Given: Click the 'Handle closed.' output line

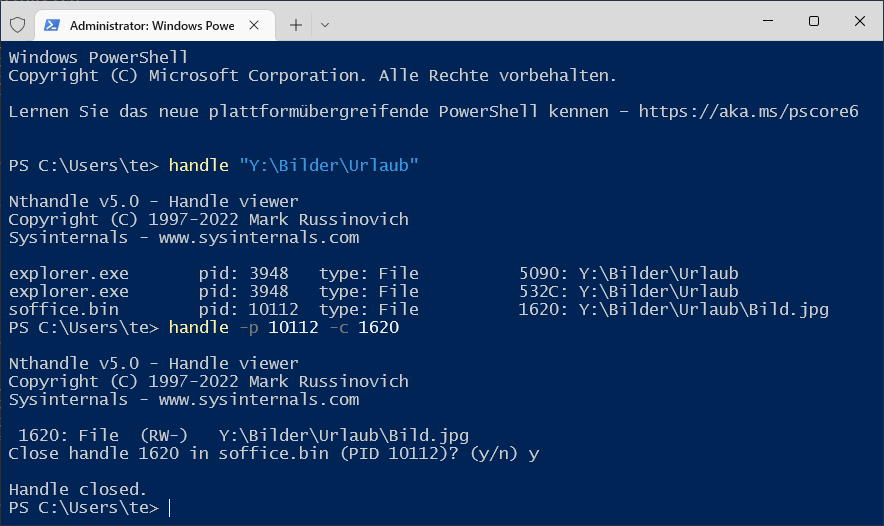Looking at the screenshot, I should coord(78,489).
